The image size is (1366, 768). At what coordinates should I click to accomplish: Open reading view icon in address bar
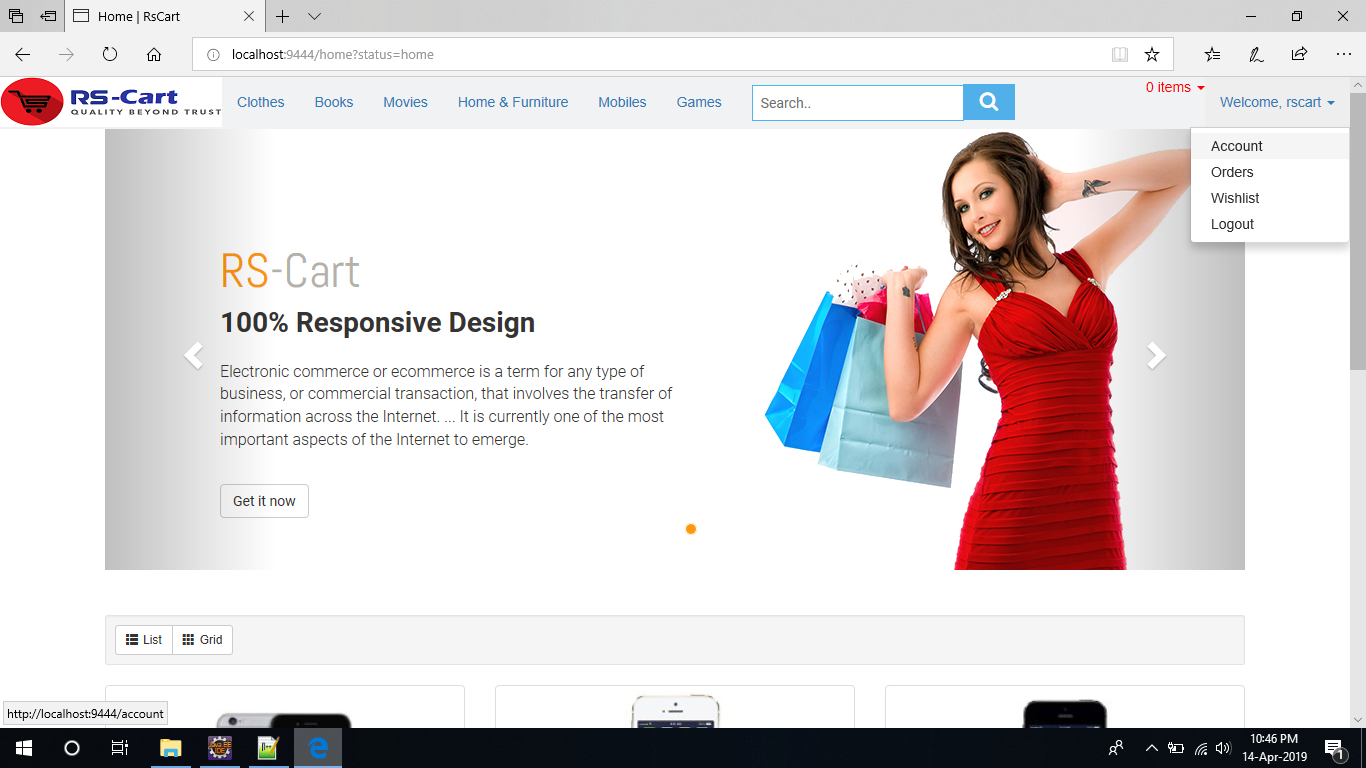[x=1120, y=54]
